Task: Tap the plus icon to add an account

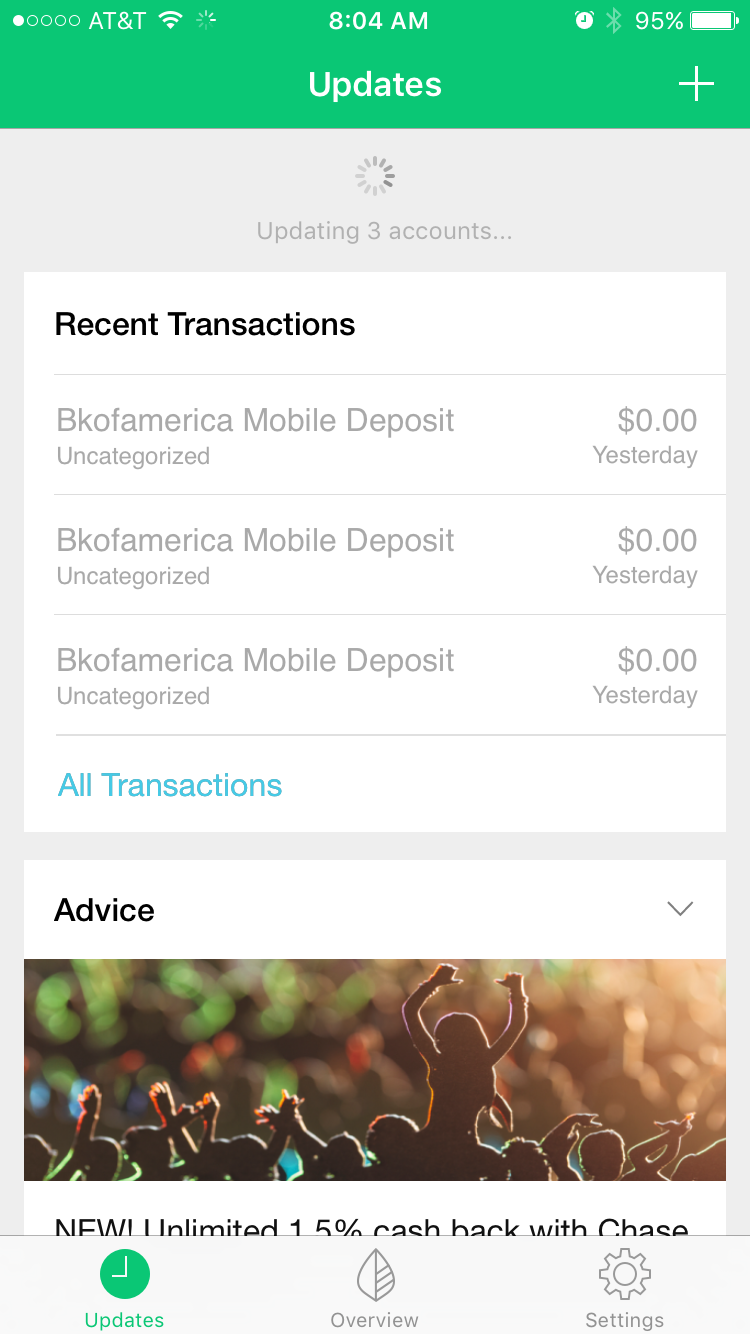Action: (696, 85)
